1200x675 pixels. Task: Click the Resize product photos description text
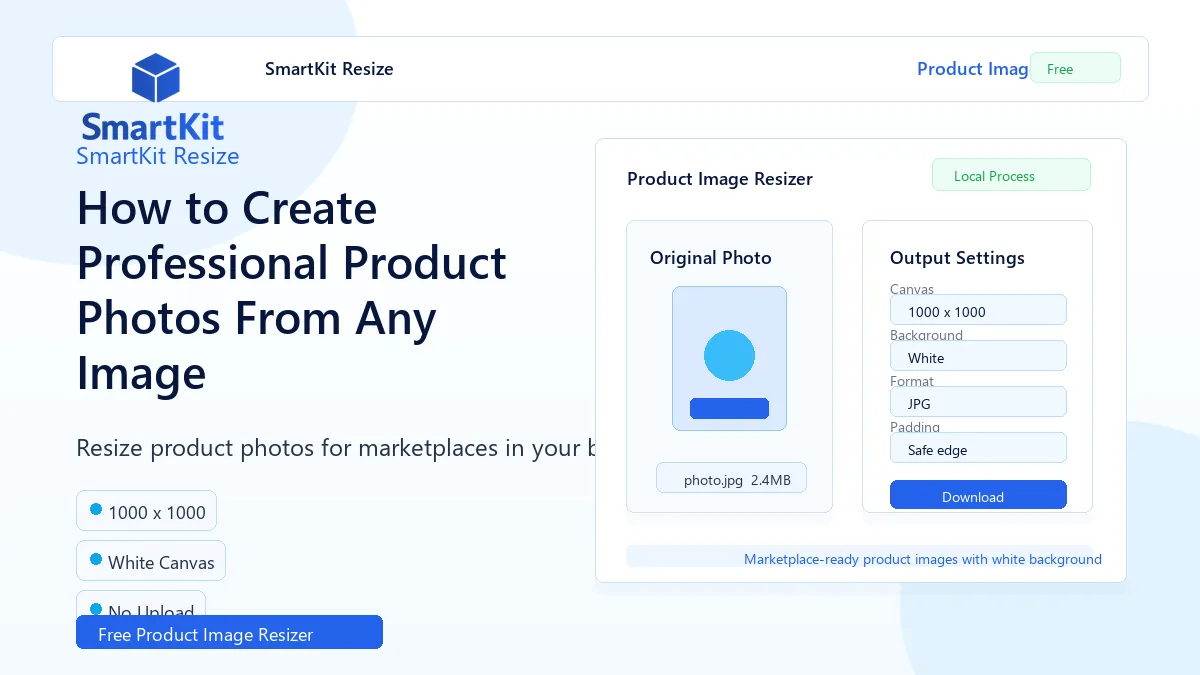click(336, 448)
